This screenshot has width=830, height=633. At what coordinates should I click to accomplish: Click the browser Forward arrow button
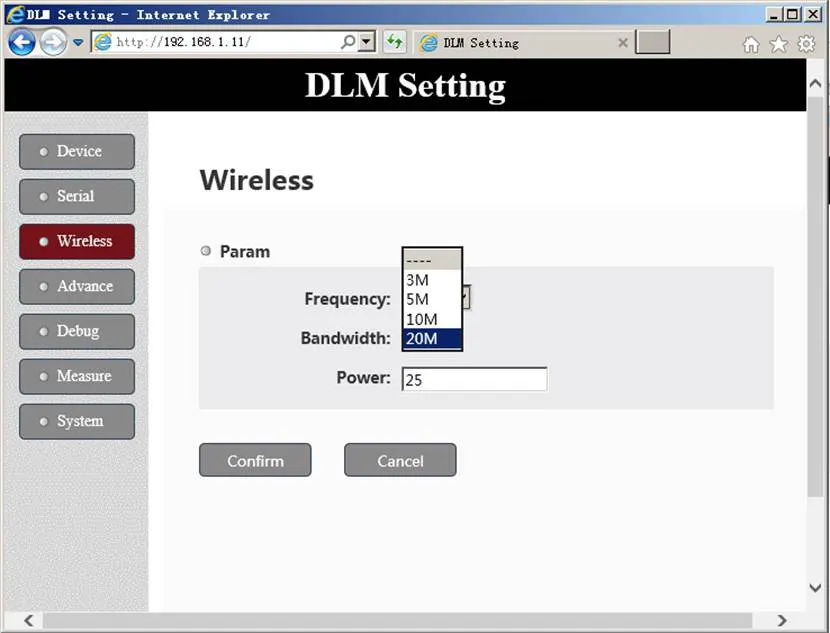tap(53, 42)
